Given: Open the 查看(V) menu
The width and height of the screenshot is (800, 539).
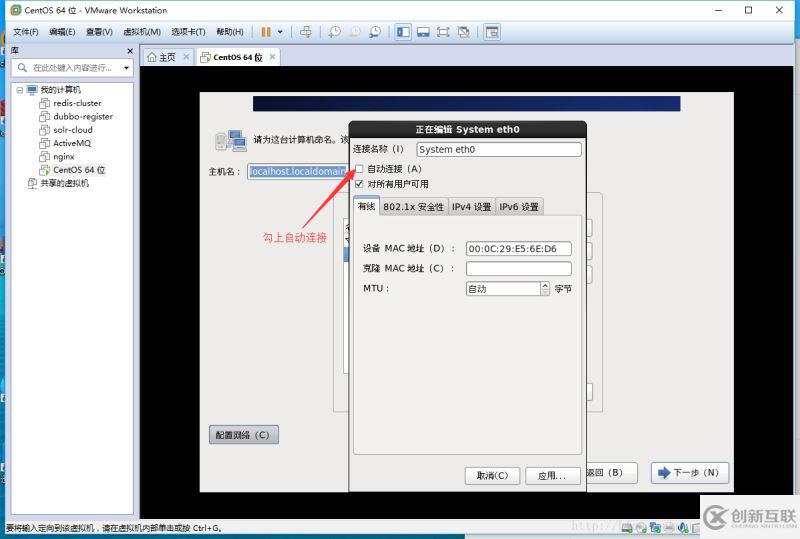Looking at the screenshot, I should pyautogui.click(x=99, y=32).
